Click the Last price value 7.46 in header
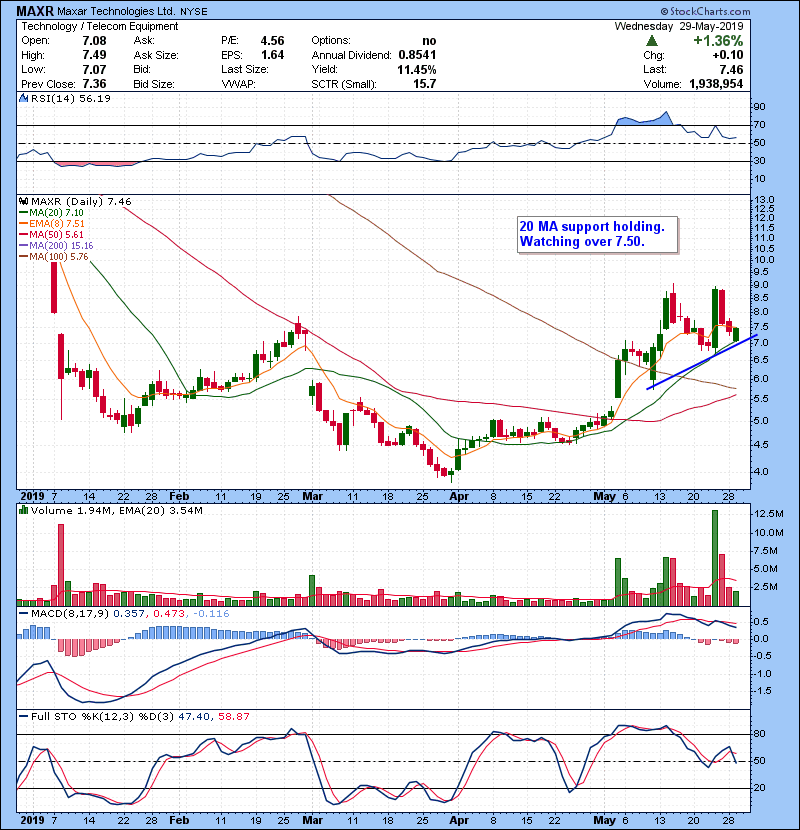Viewport: 800px width, 830px height. click(731, 69)
